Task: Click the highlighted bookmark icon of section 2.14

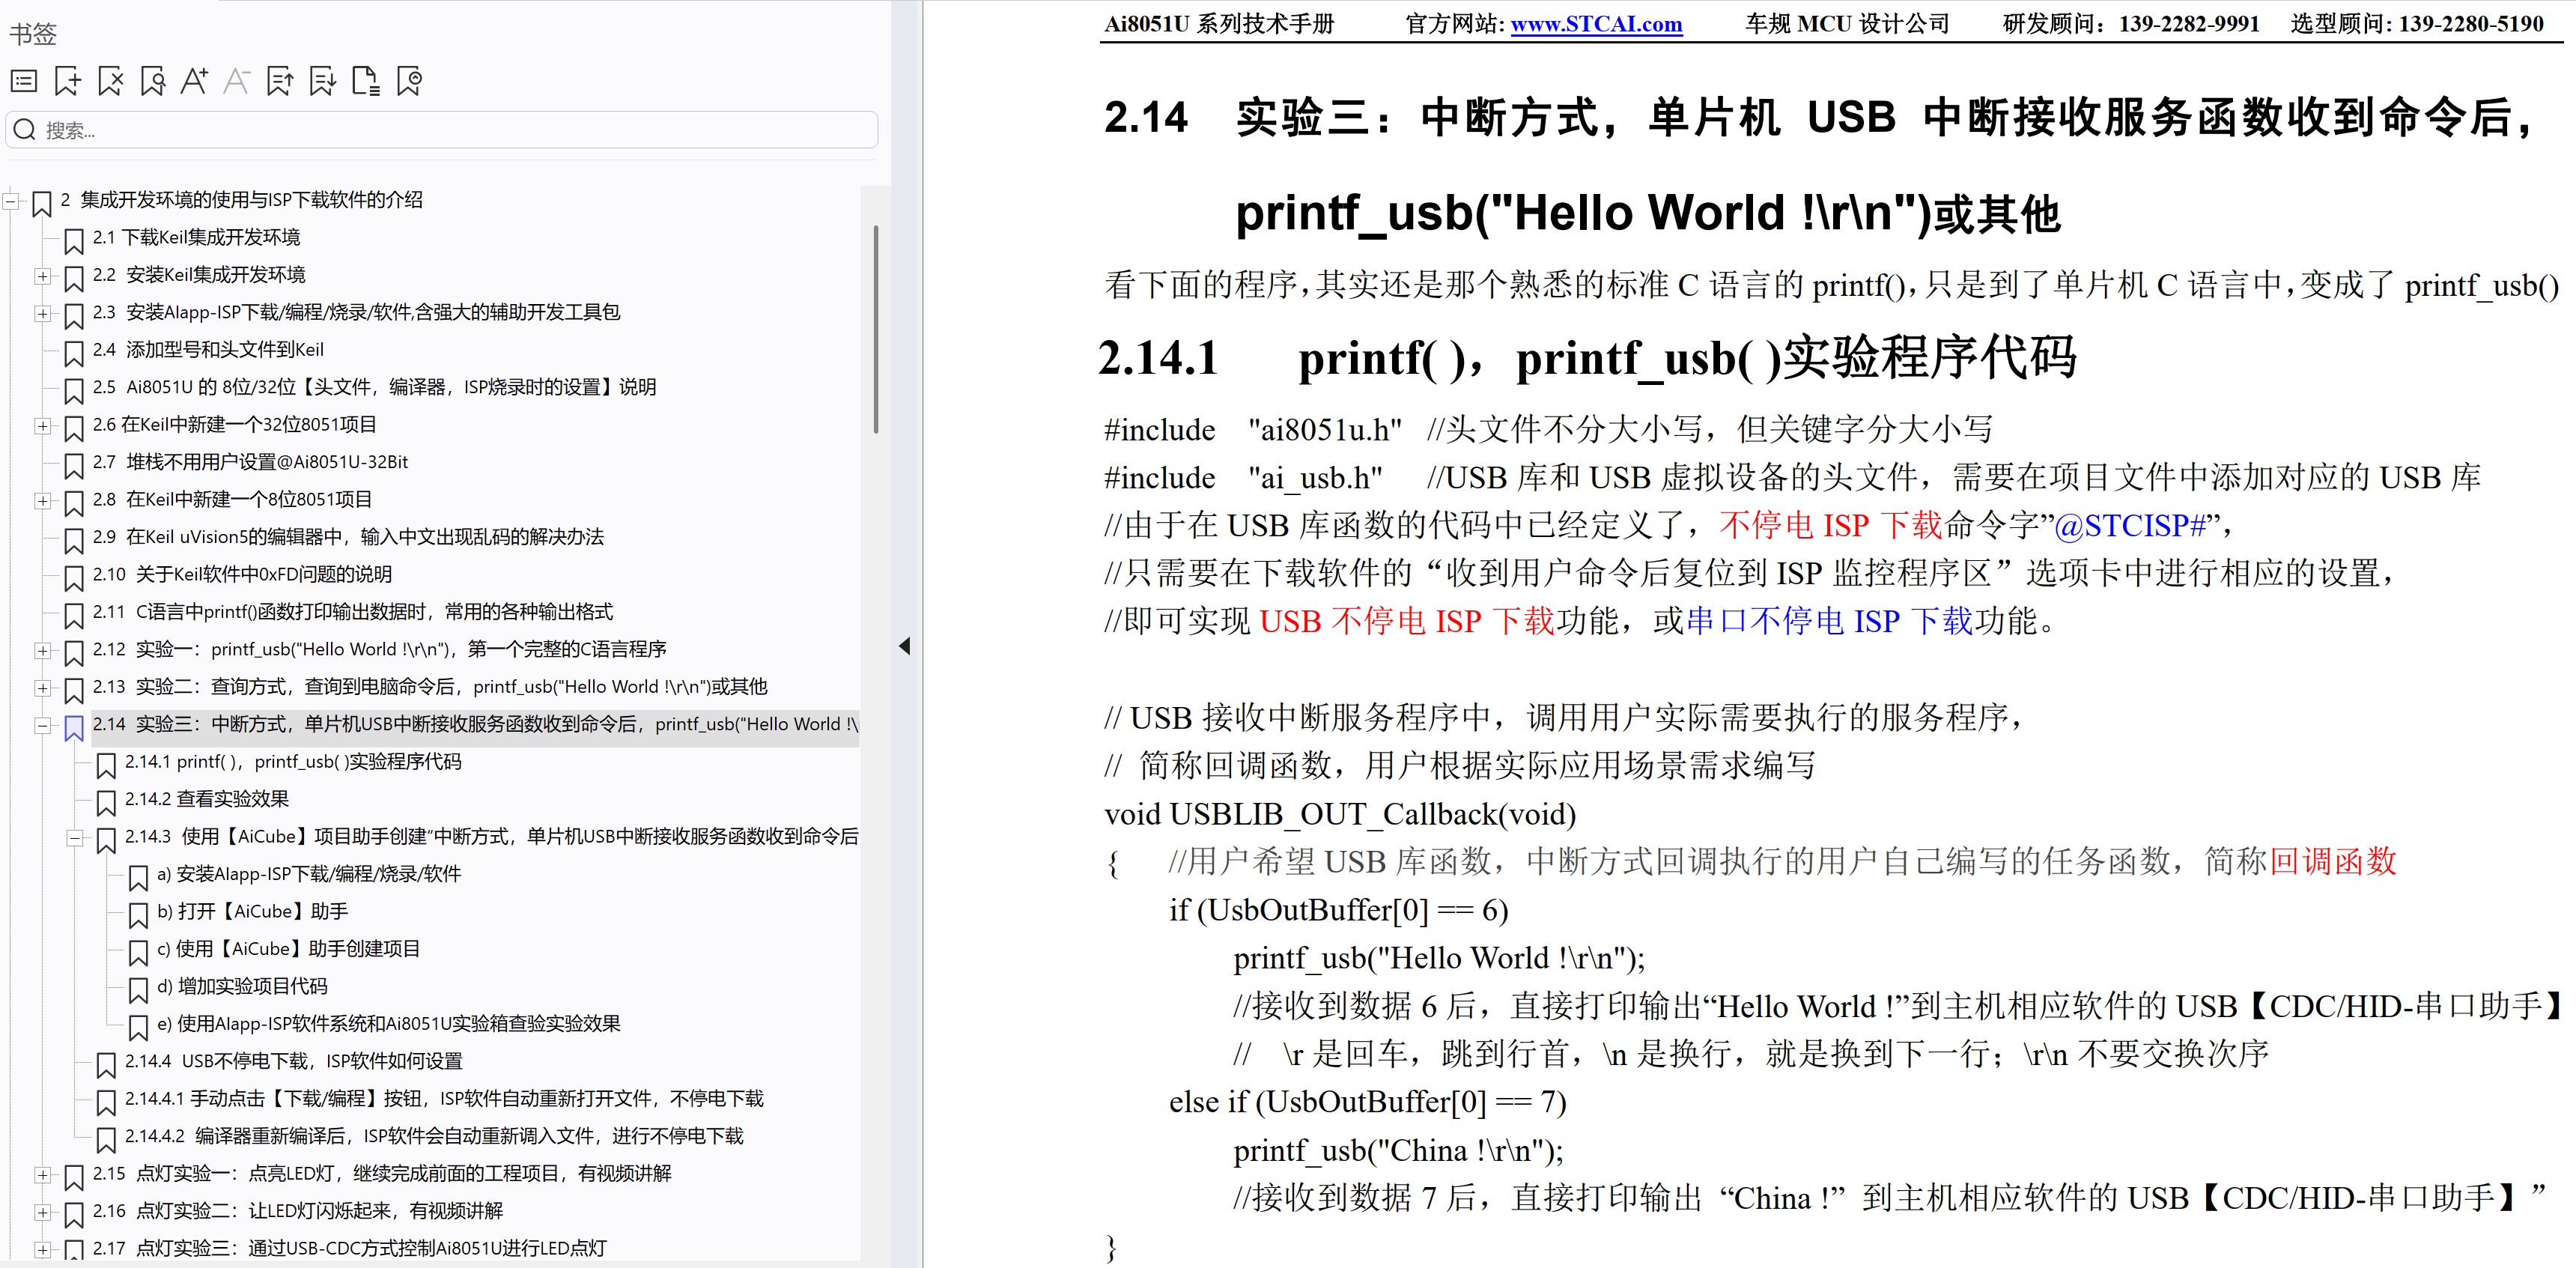Action: click(73, 727)
